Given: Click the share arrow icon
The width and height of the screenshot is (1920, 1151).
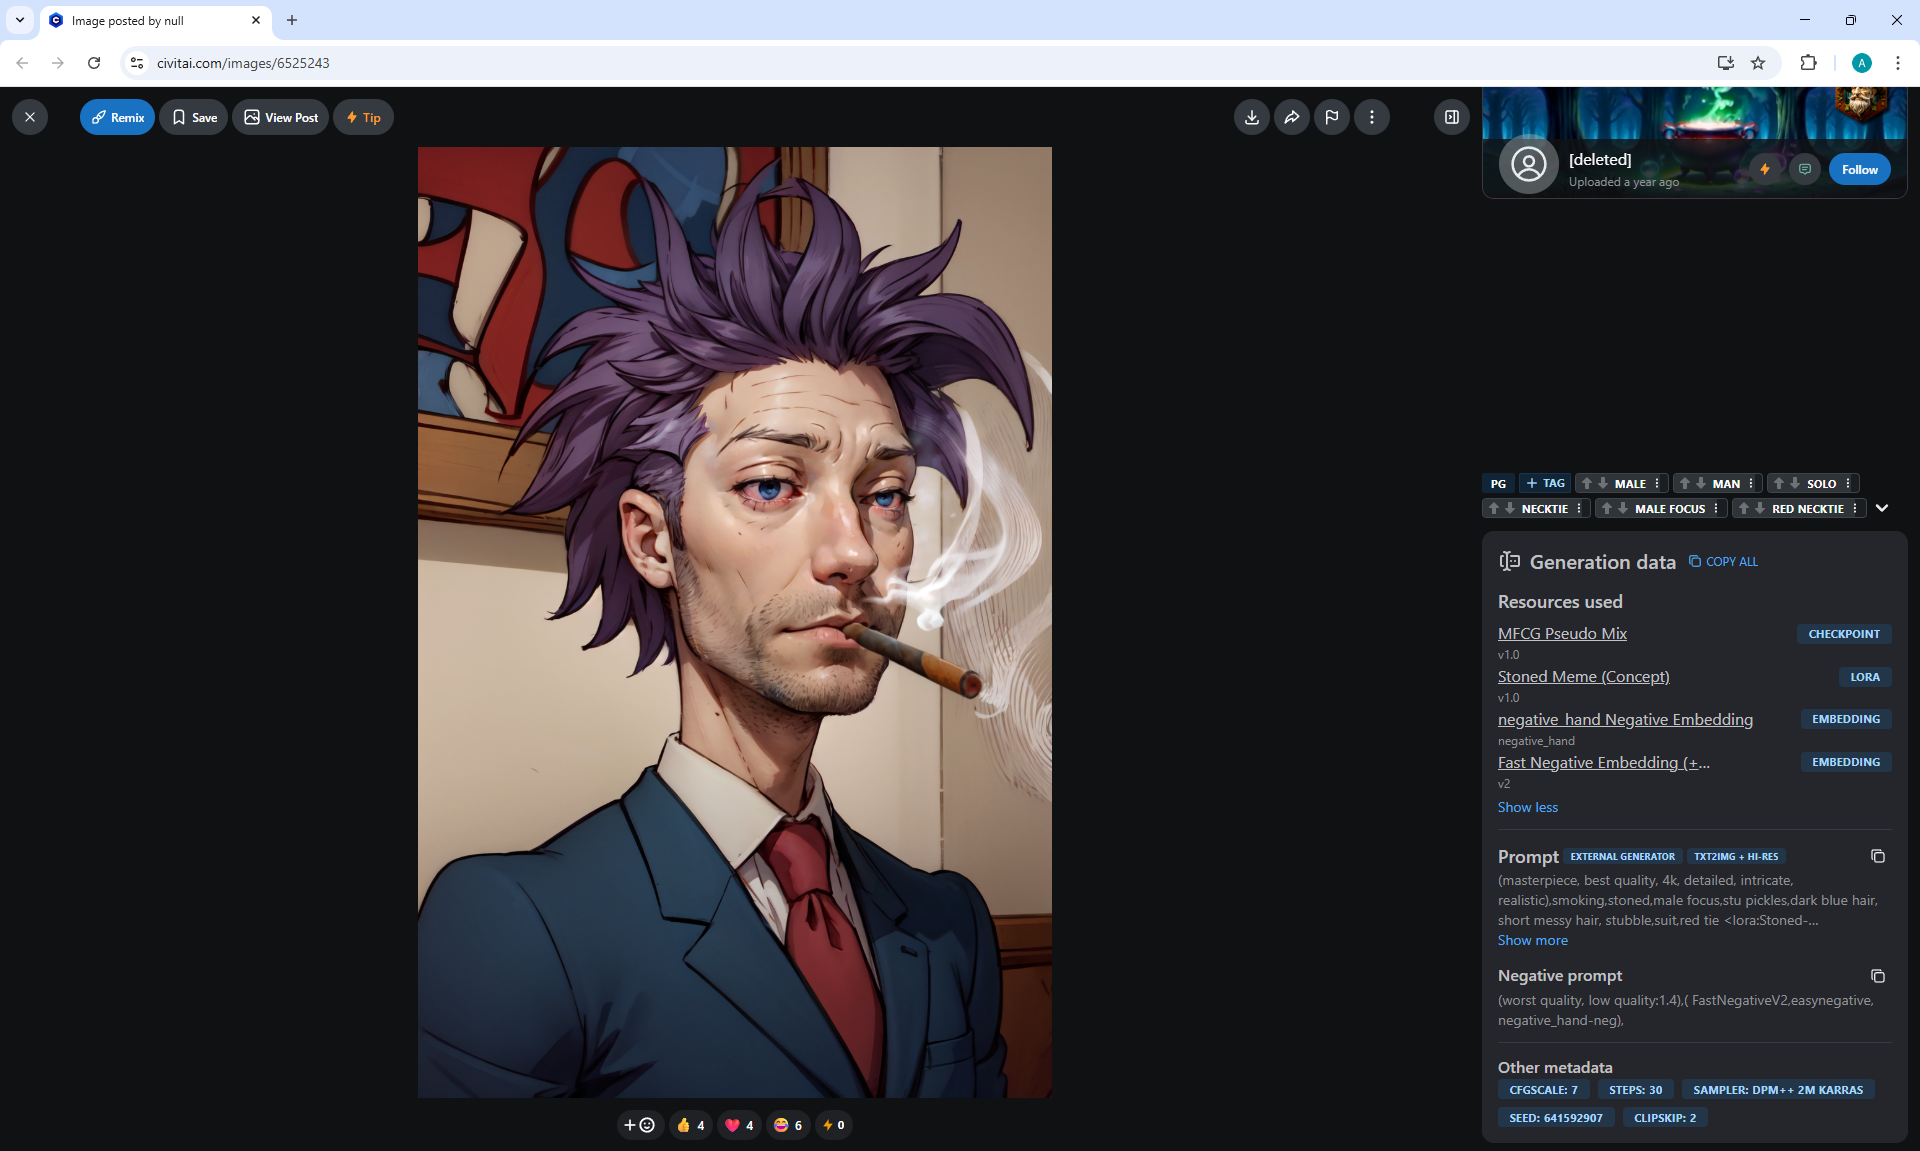Looking at the screenshot, I should coord(1291,118).
